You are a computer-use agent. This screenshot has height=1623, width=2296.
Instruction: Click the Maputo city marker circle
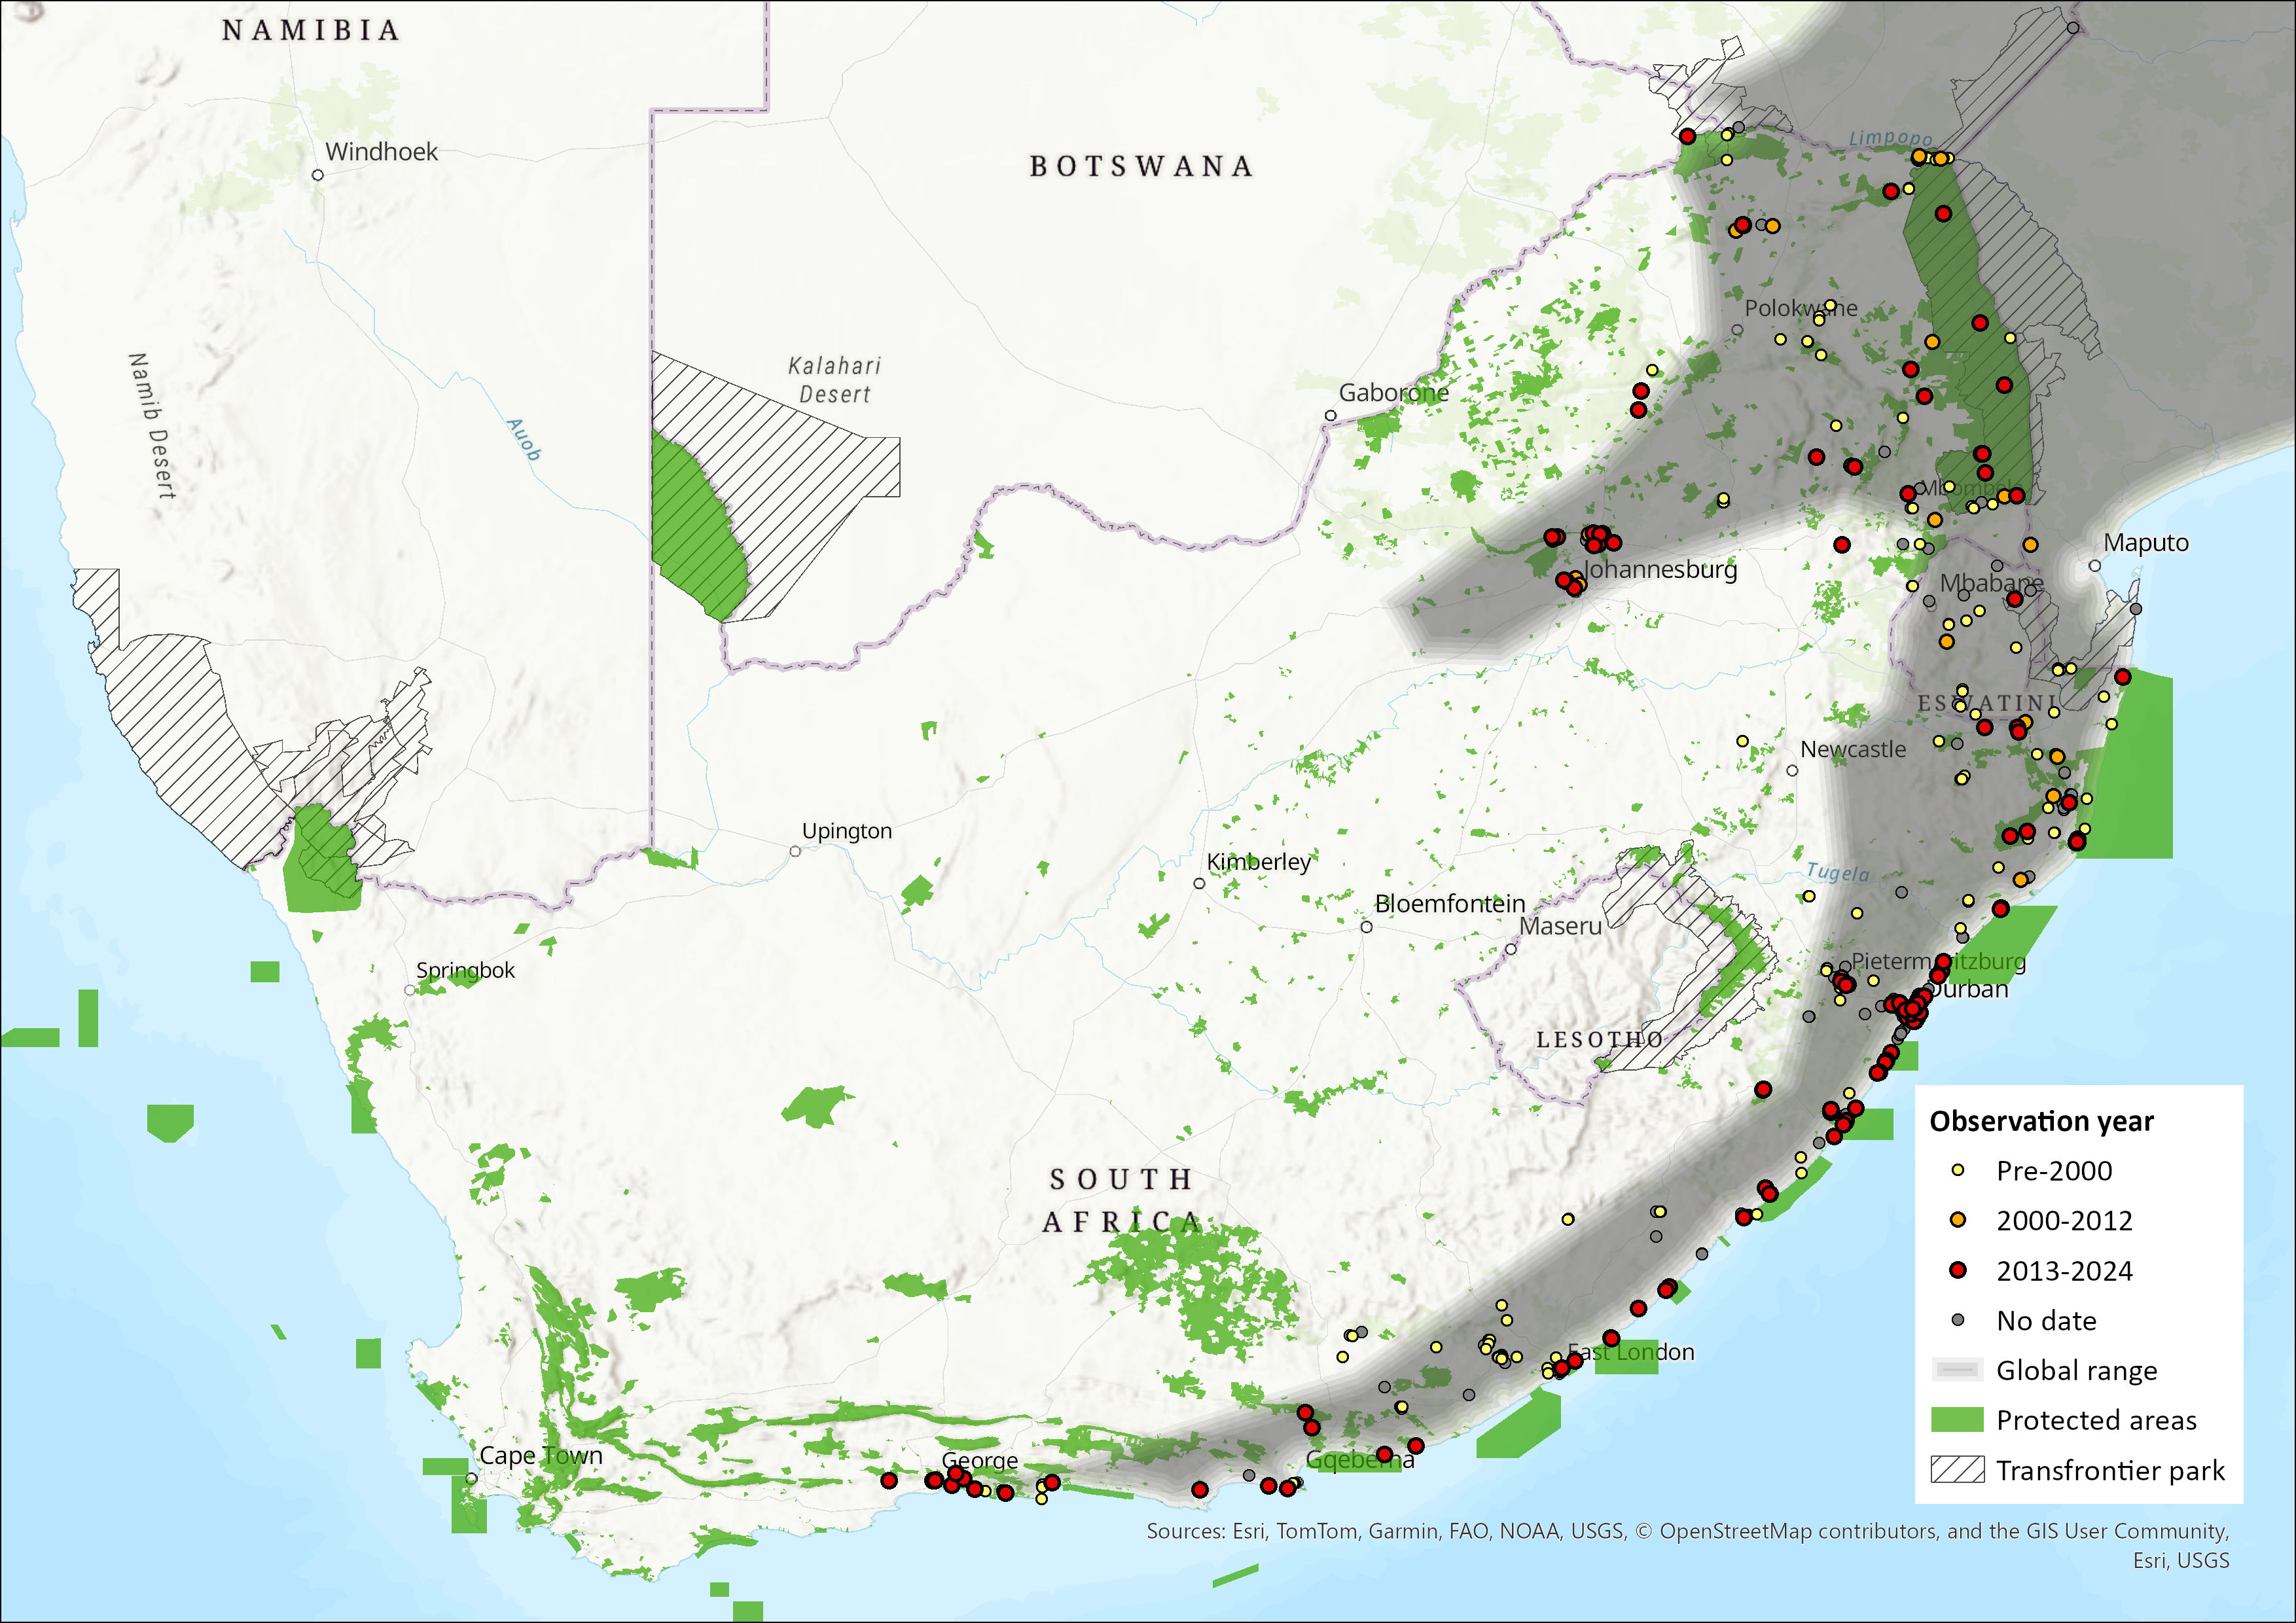tap(2095, 566)
